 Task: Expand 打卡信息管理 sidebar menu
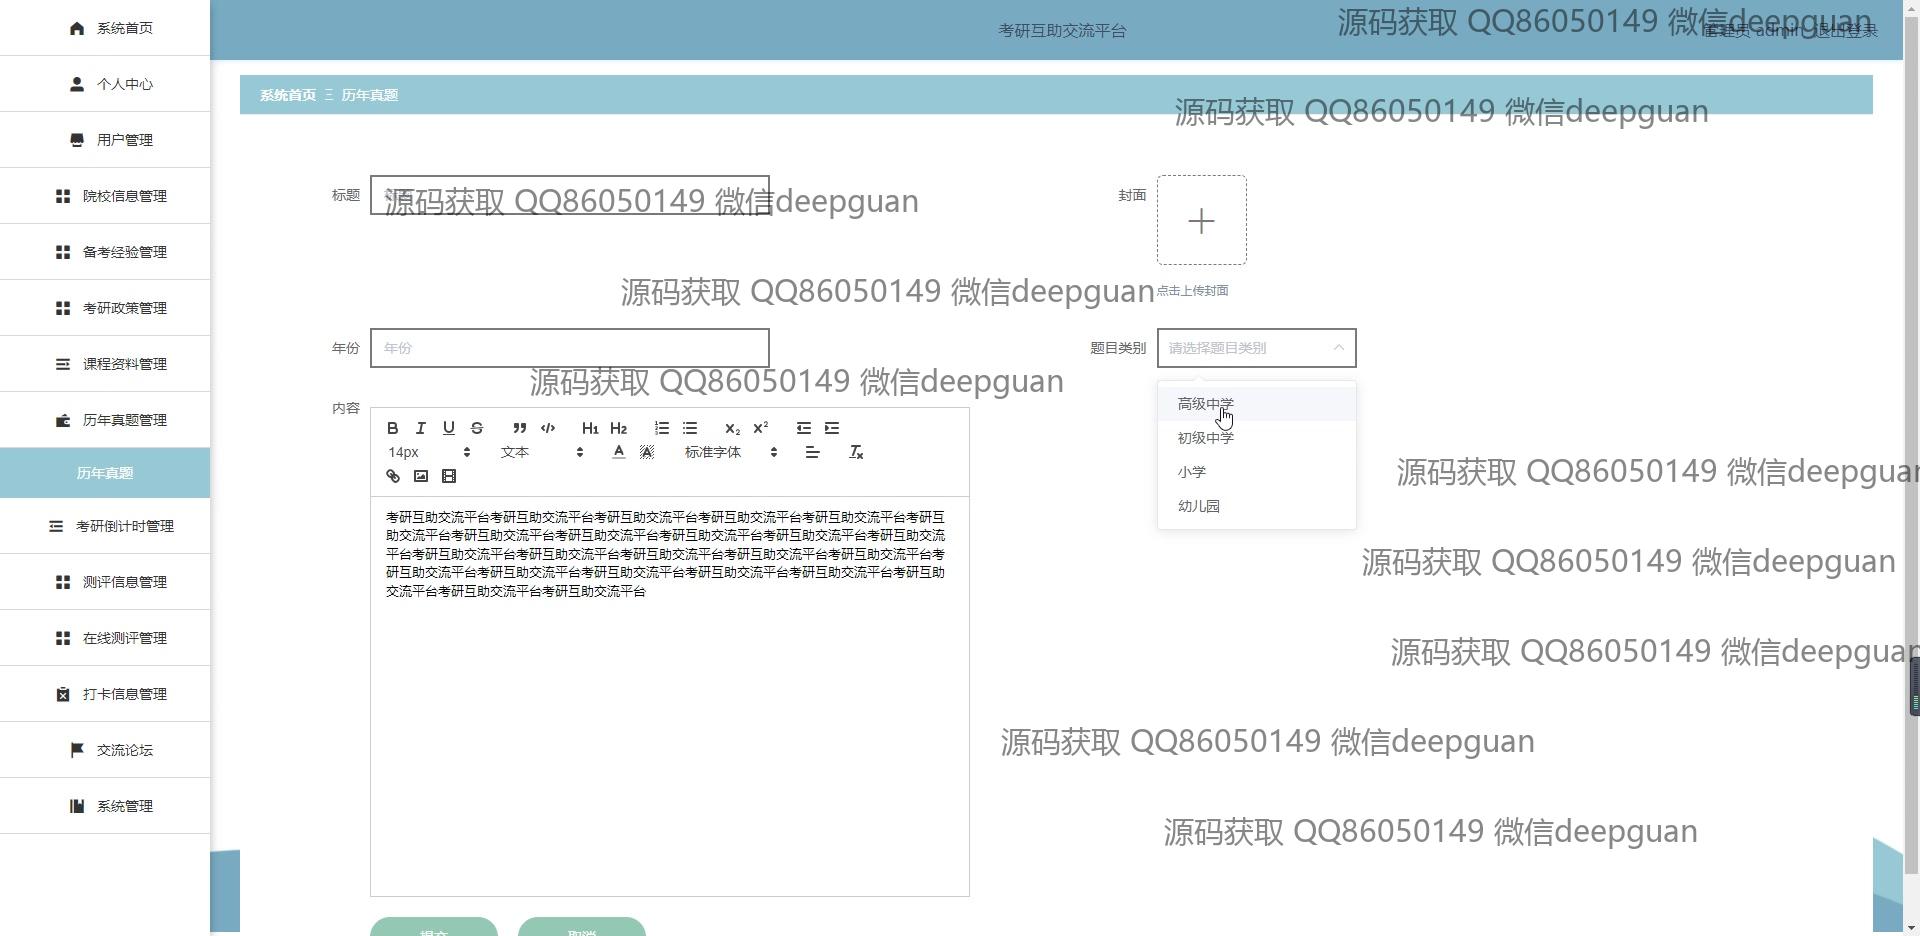pyautogui.click(x=105, y=694)
